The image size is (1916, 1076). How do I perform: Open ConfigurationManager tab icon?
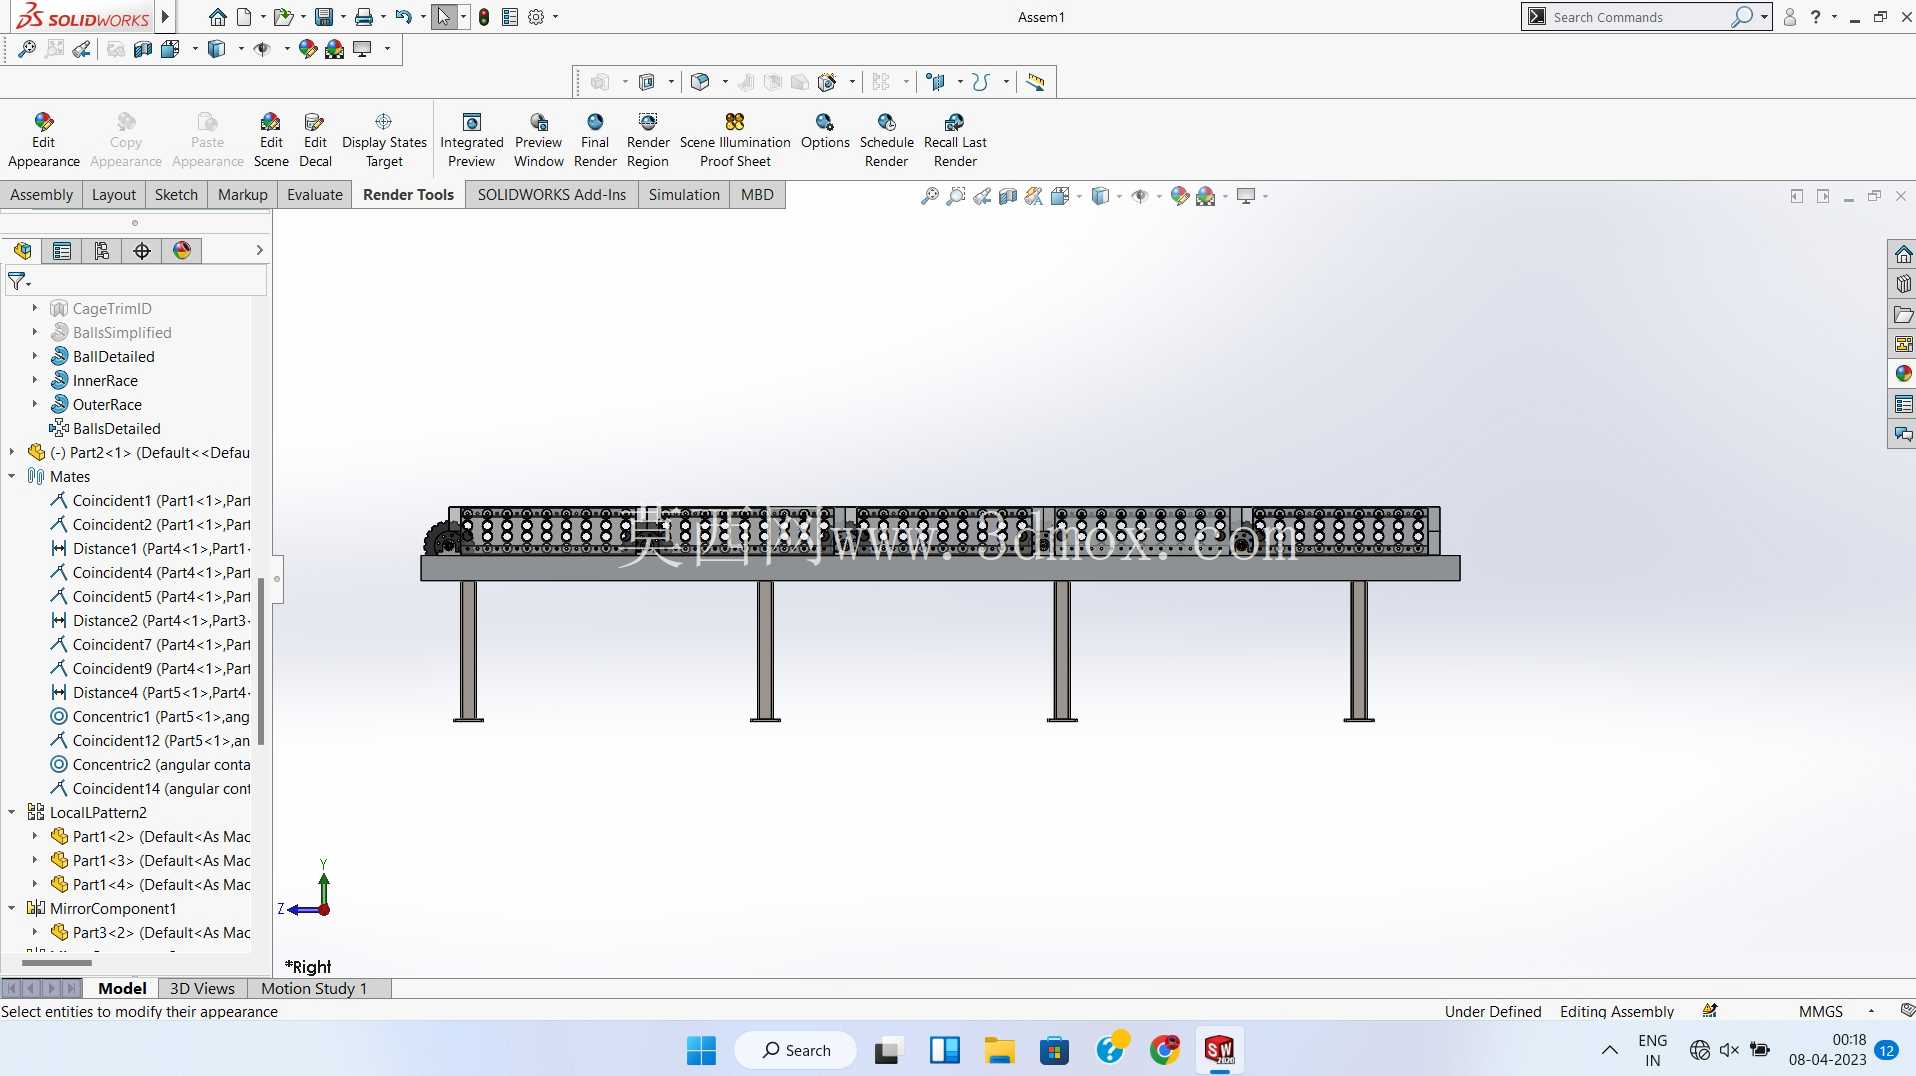[x=102, y=251]
